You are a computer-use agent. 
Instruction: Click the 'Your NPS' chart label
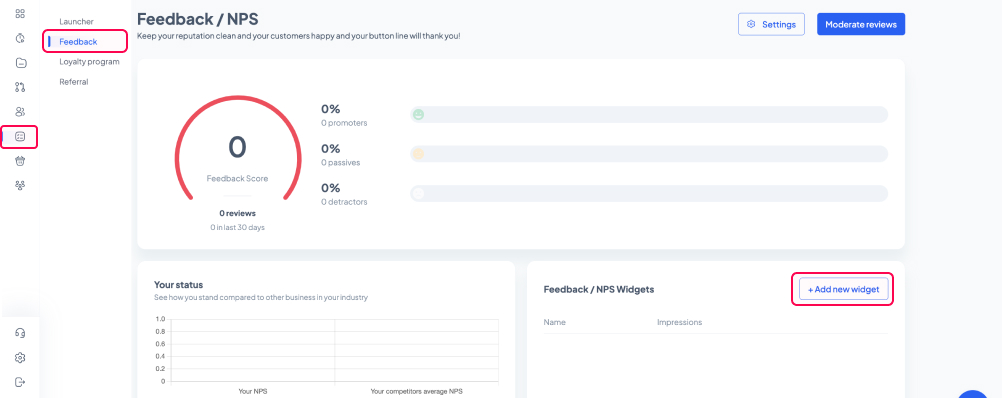[252, 391]
